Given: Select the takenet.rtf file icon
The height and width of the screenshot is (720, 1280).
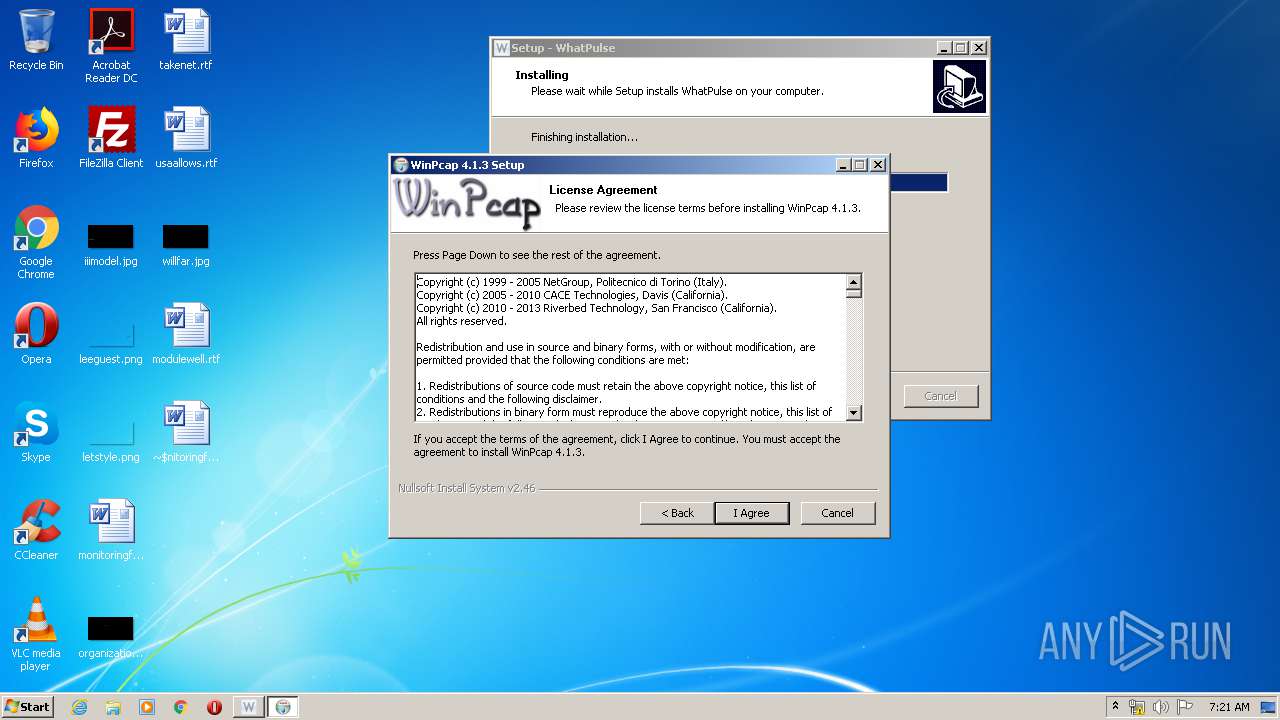Looking at the screenshot, I should 186,40.
